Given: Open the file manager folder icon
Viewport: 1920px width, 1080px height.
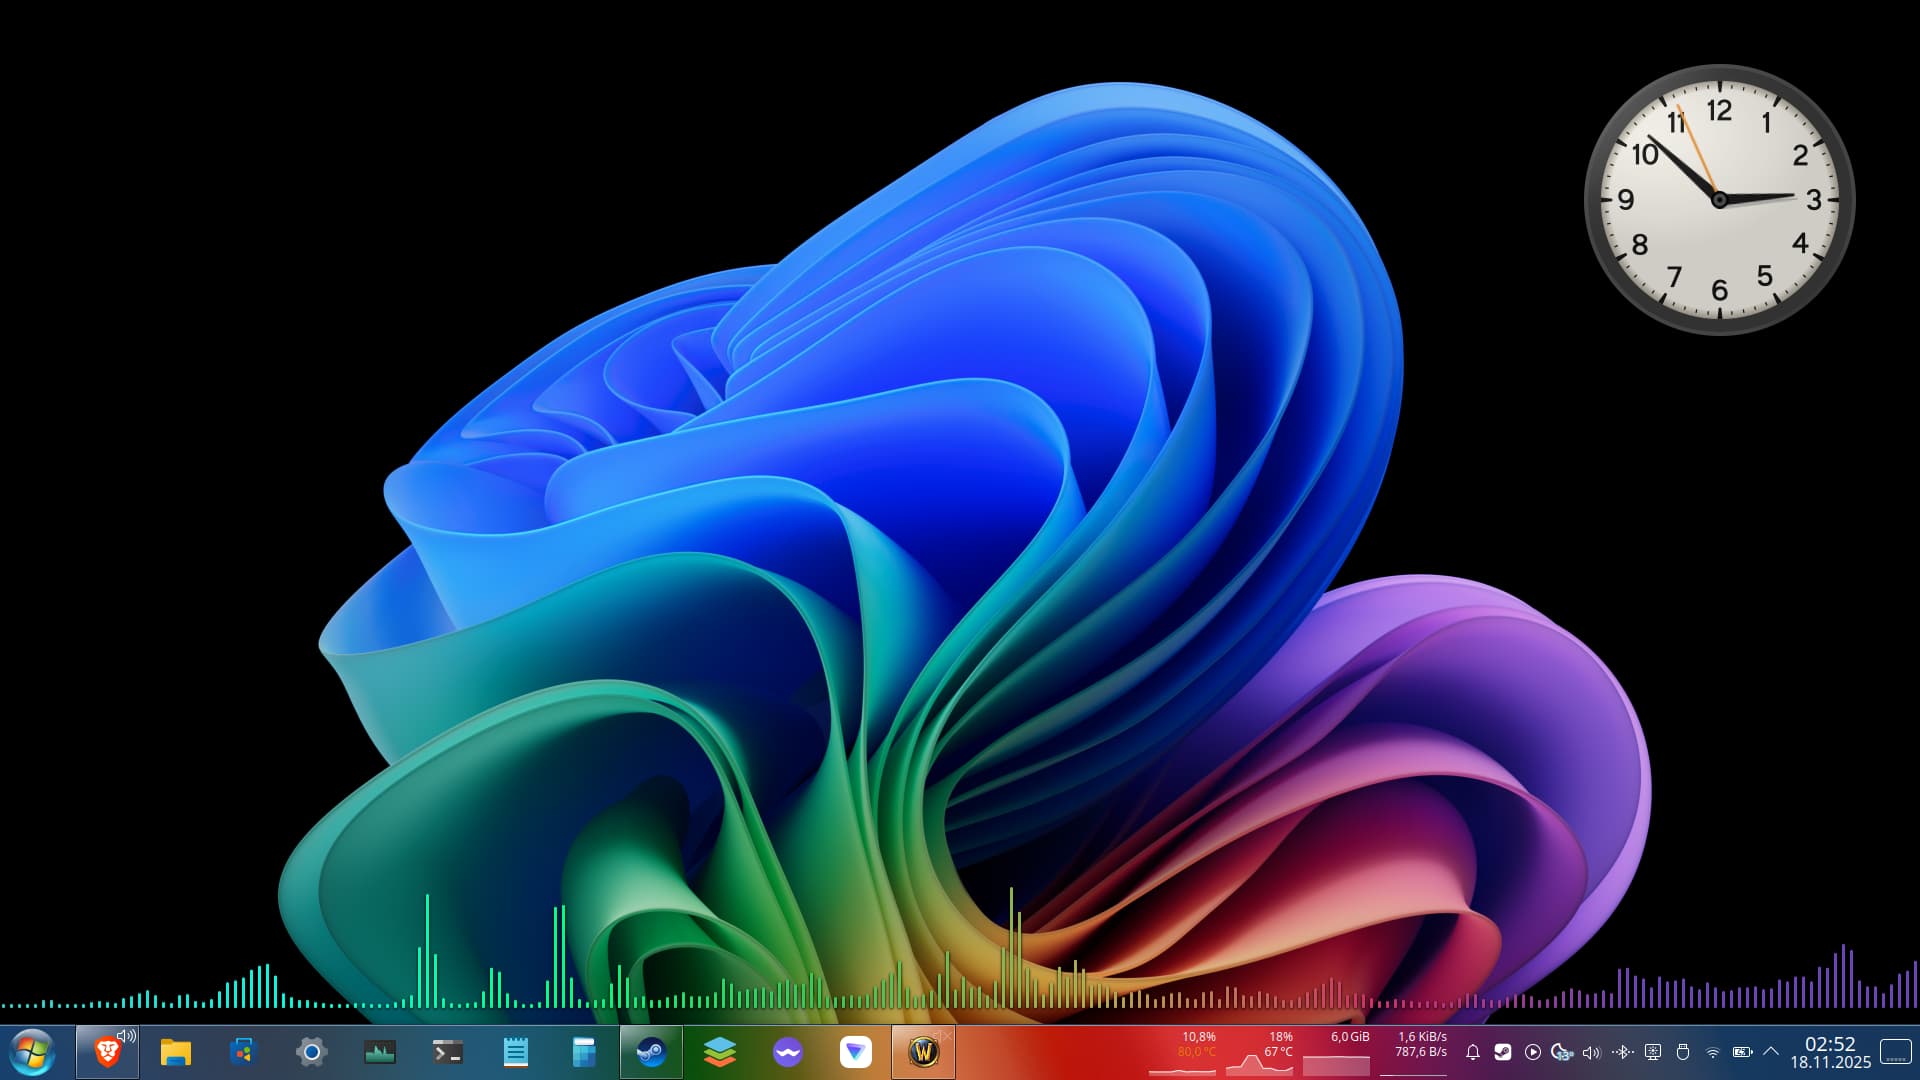Looking at the screenshot, I should (x=175, y=1052).
